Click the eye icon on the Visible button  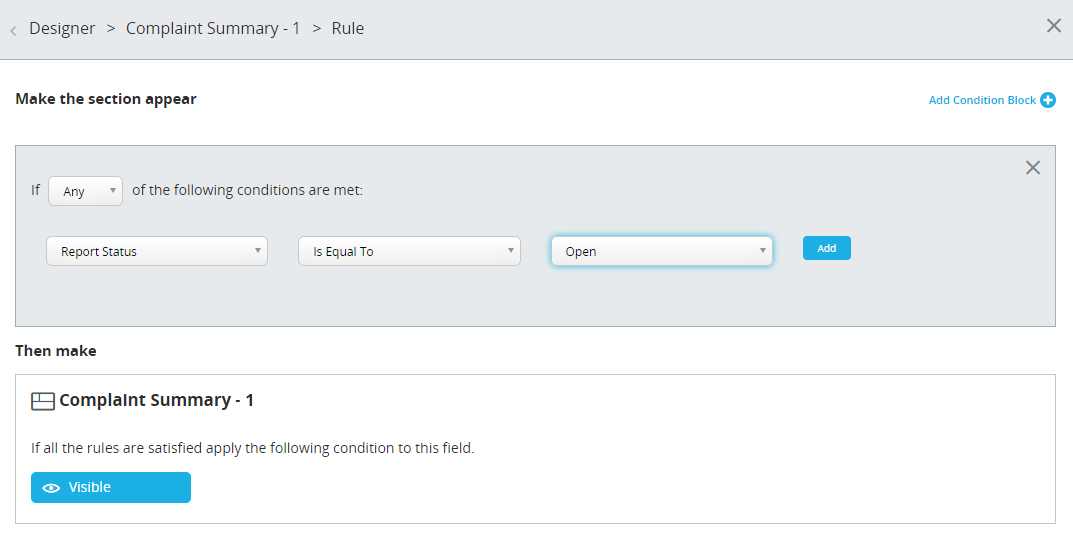pos(51,488)
